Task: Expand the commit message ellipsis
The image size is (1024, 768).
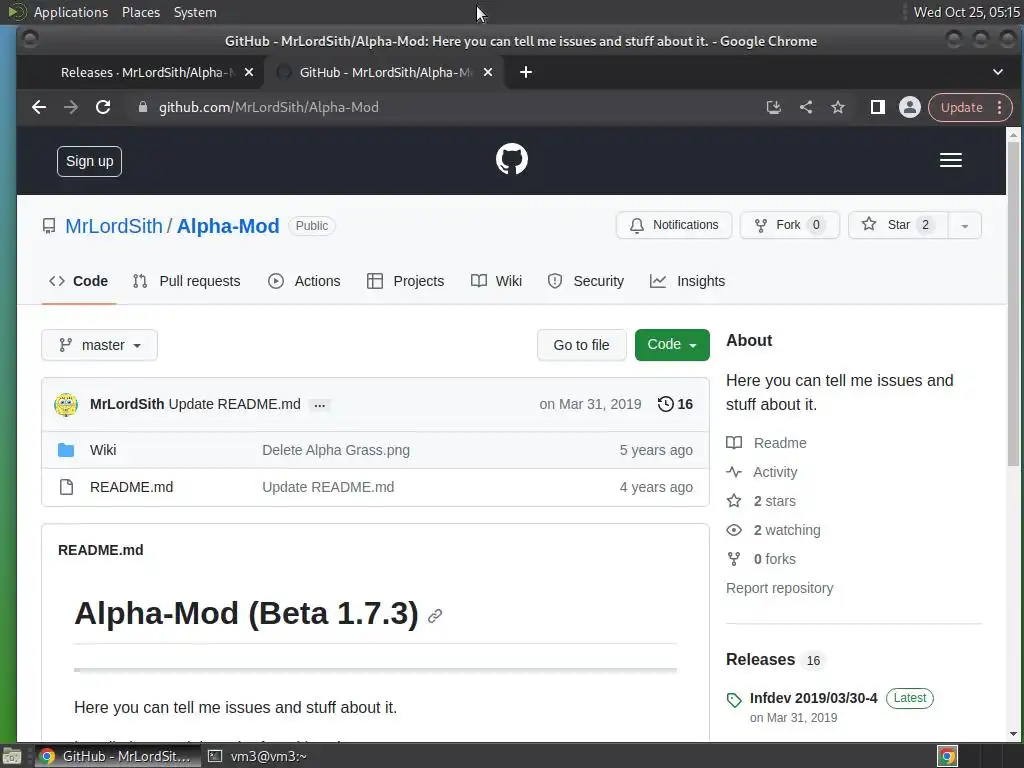Action: click(x=319, y=405)
